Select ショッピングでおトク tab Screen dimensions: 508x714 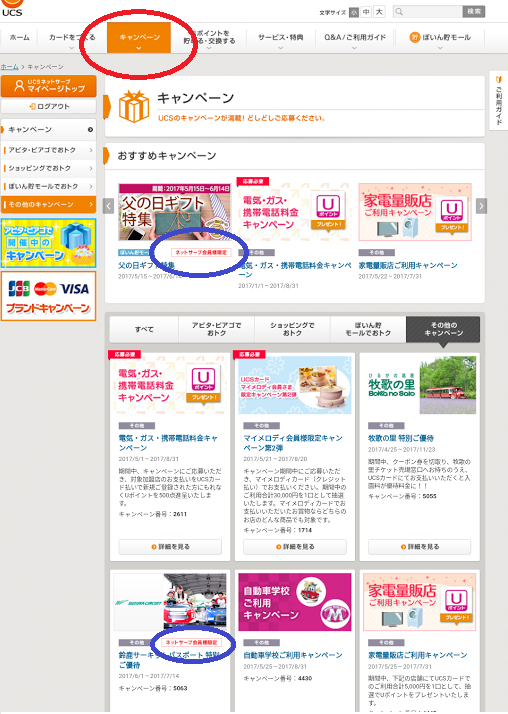coord(292,329)
